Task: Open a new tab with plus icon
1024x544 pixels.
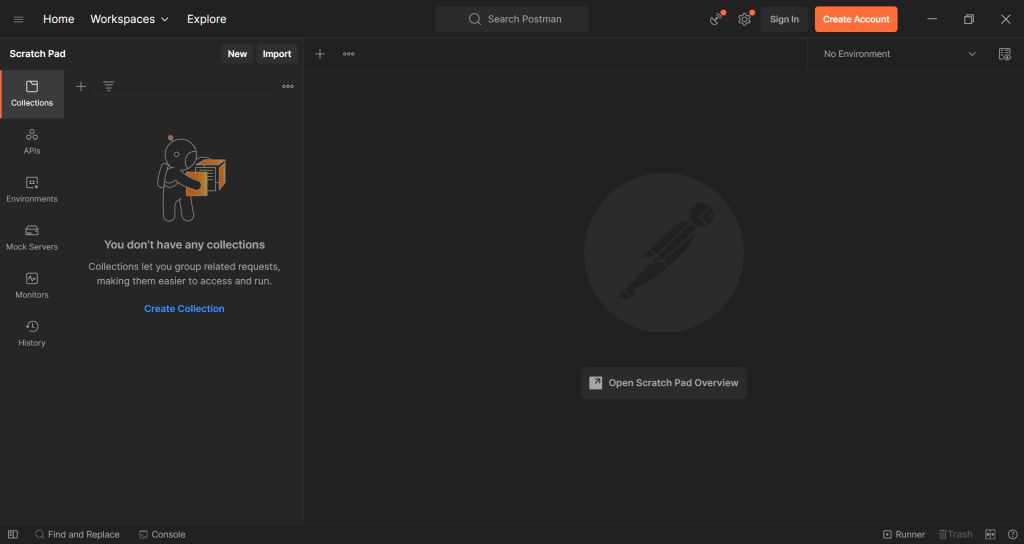Action: pyautogui.click(x=319, y=54)
